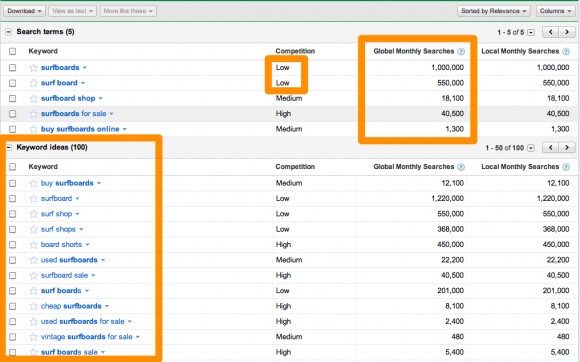This screenshot has width=580, height=362.
Task: Star 'vintage surfboards for sale' idea
Action: coord(34,337)
